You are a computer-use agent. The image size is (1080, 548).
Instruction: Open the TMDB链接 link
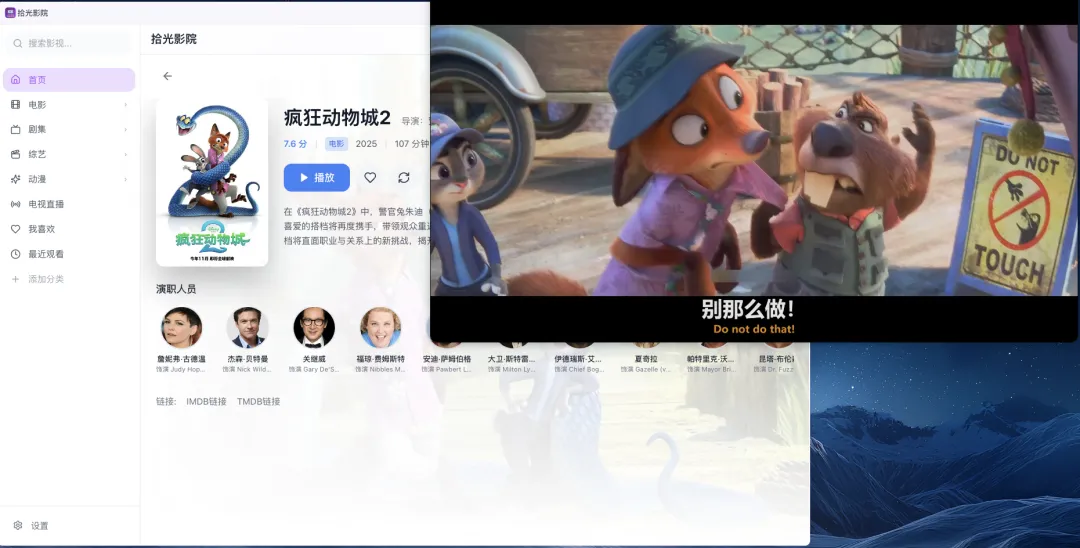[x=258, y=402]
